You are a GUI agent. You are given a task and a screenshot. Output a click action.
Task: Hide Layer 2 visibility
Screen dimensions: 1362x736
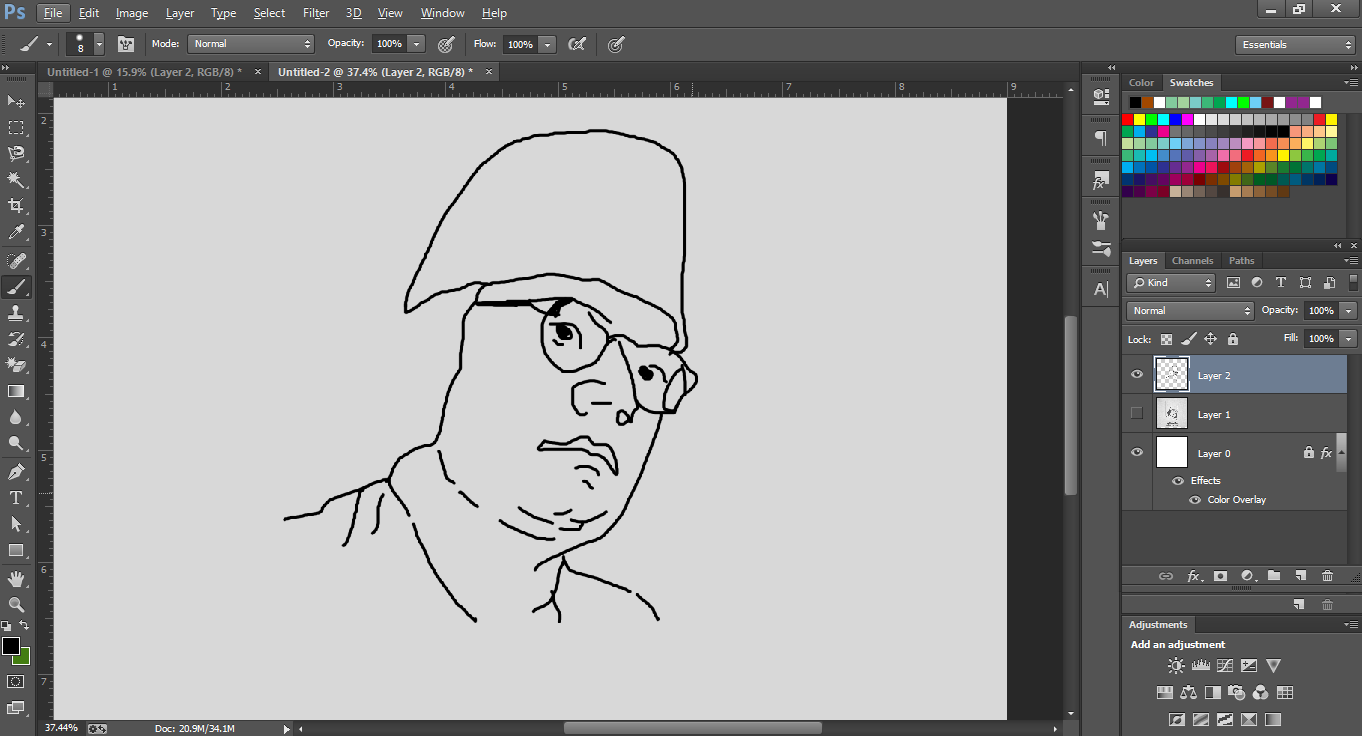point(1136,375)
